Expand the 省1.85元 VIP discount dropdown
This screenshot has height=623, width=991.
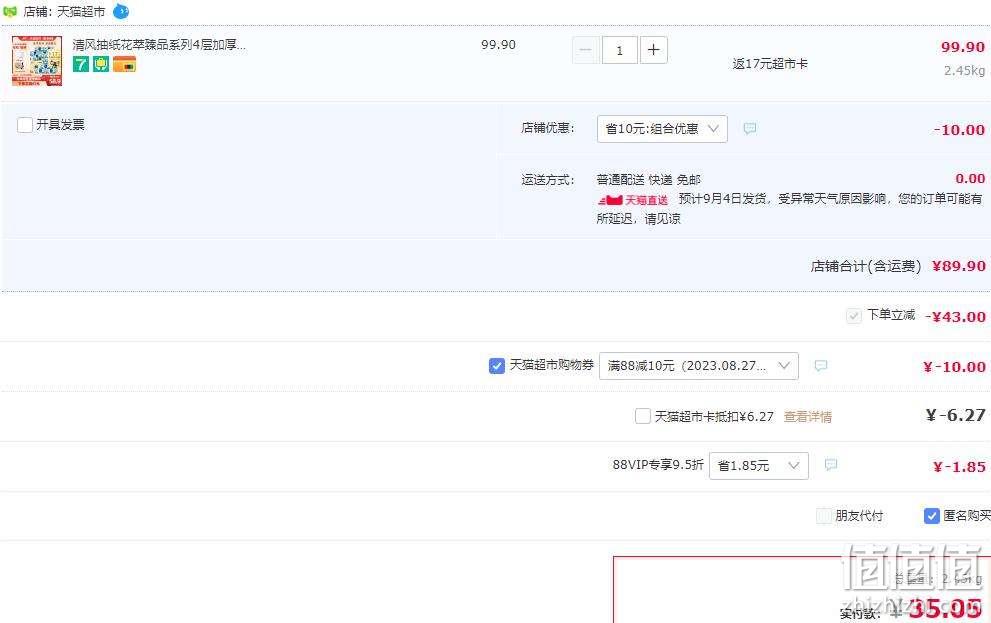pyautogui.click(x=758, y=466)
